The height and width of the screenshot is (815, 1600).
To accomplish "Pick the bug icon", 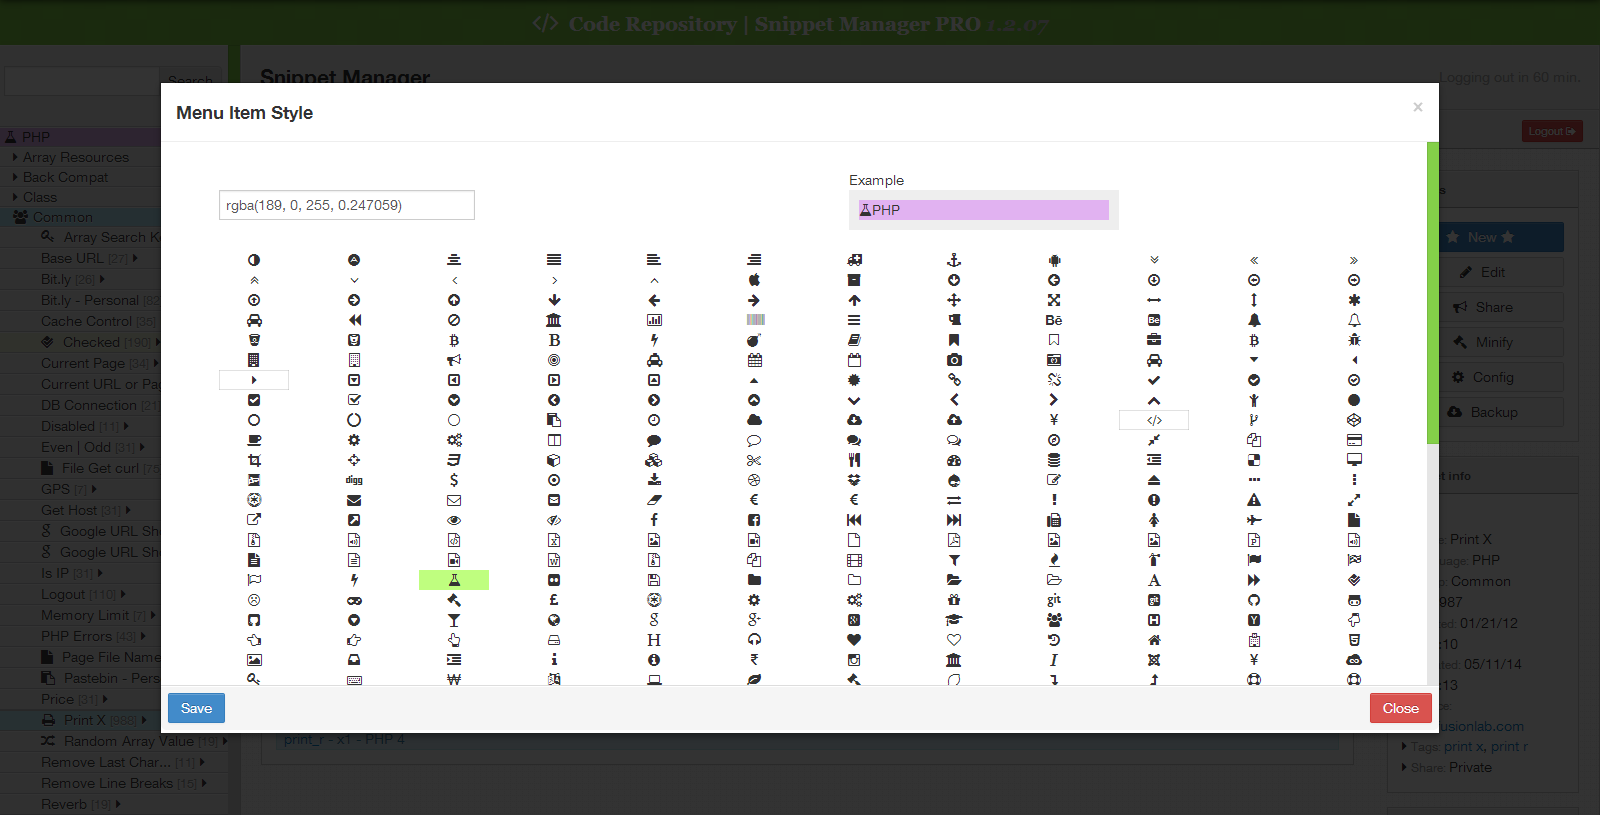I will [1354, 340].
